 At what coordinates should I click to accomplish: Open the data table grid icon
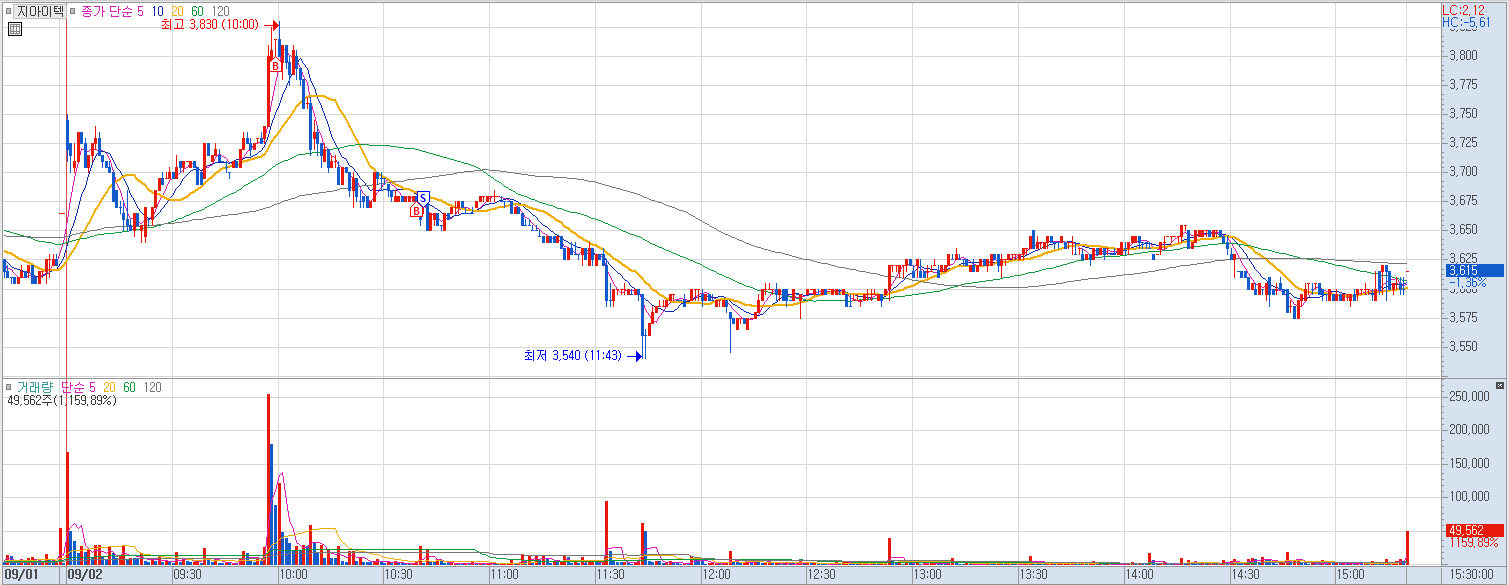[x=14, y=29]
